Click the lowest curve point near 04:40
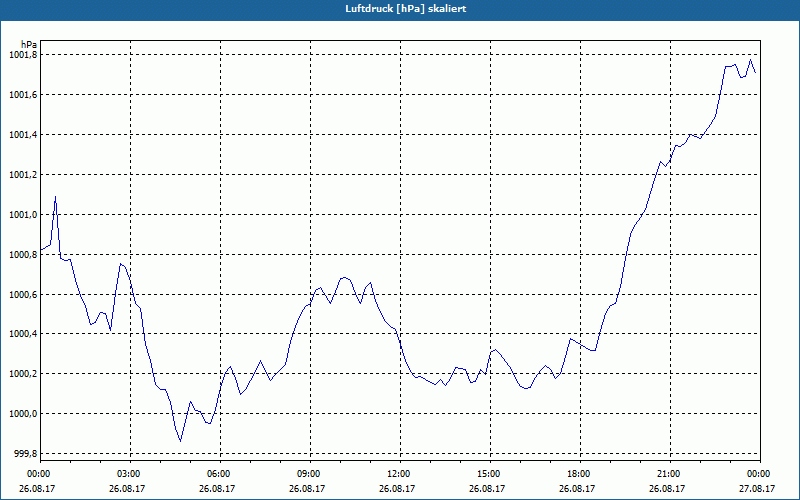The image size is (800, 500). pyautogui.click(x=181, y=441)
